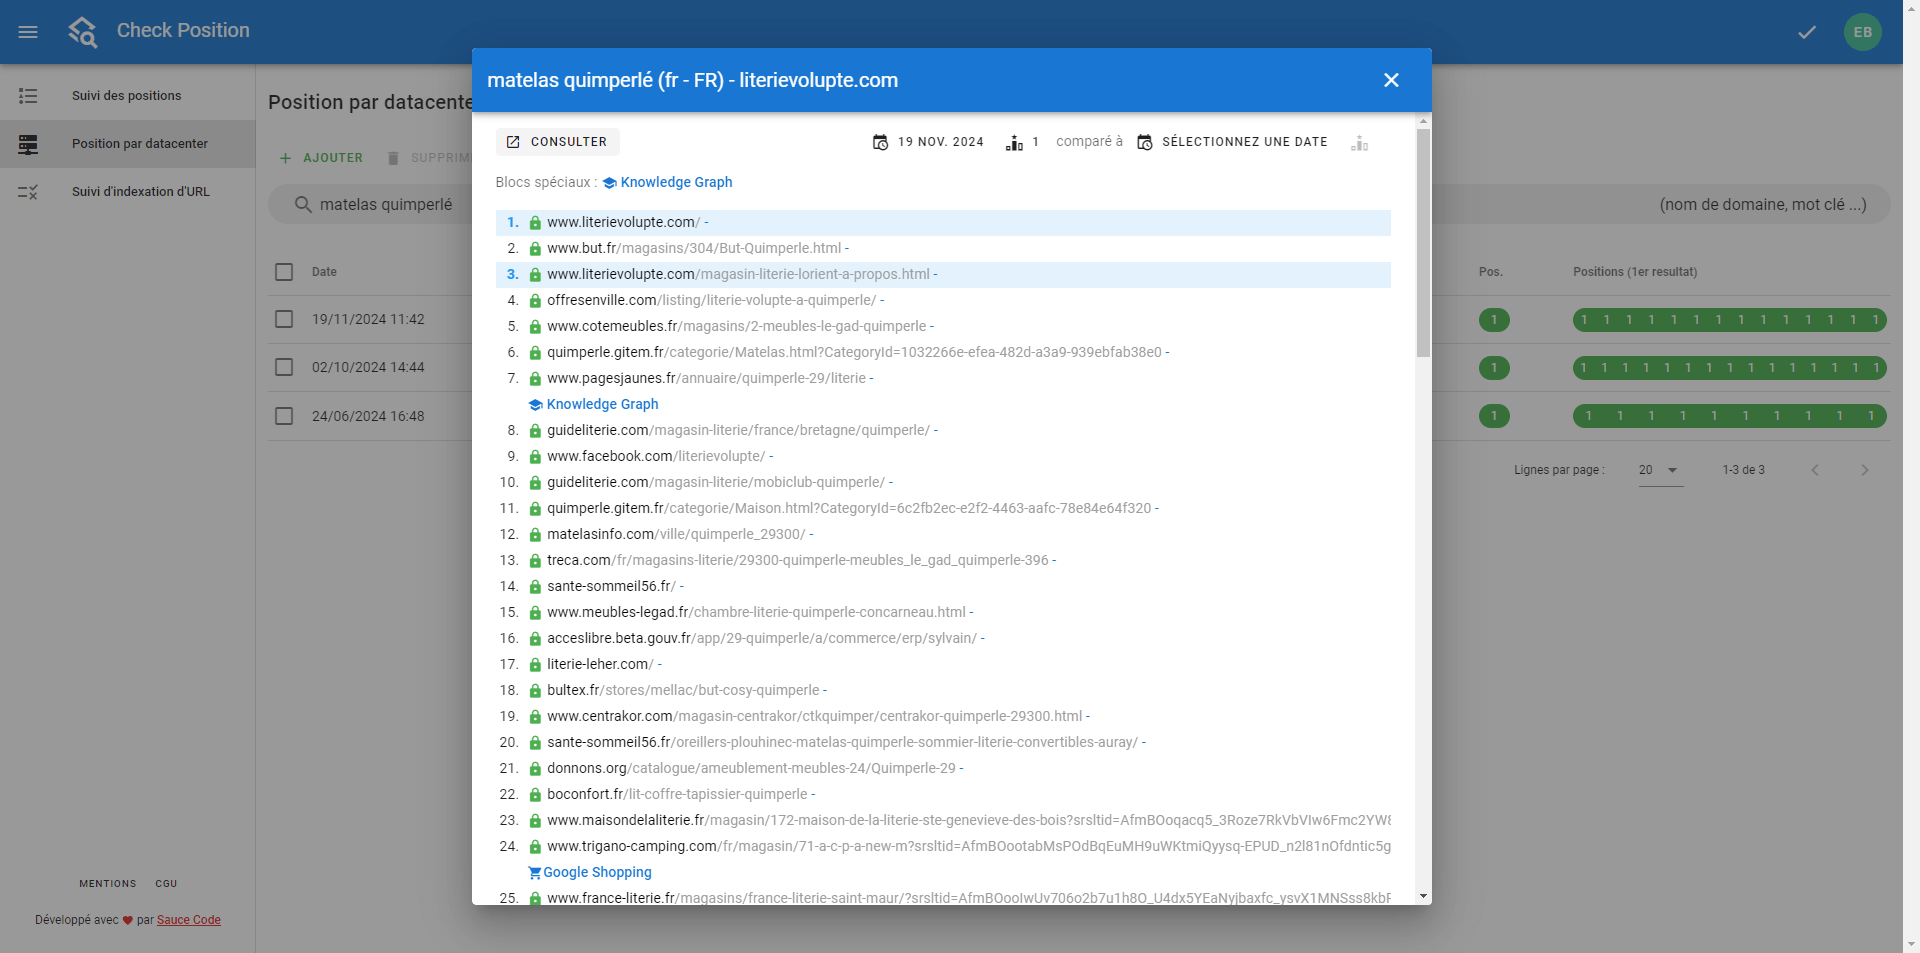Click the lock icon of www.but.fr result
Viewport: 1920px width, 953px height.
point(535,249)
